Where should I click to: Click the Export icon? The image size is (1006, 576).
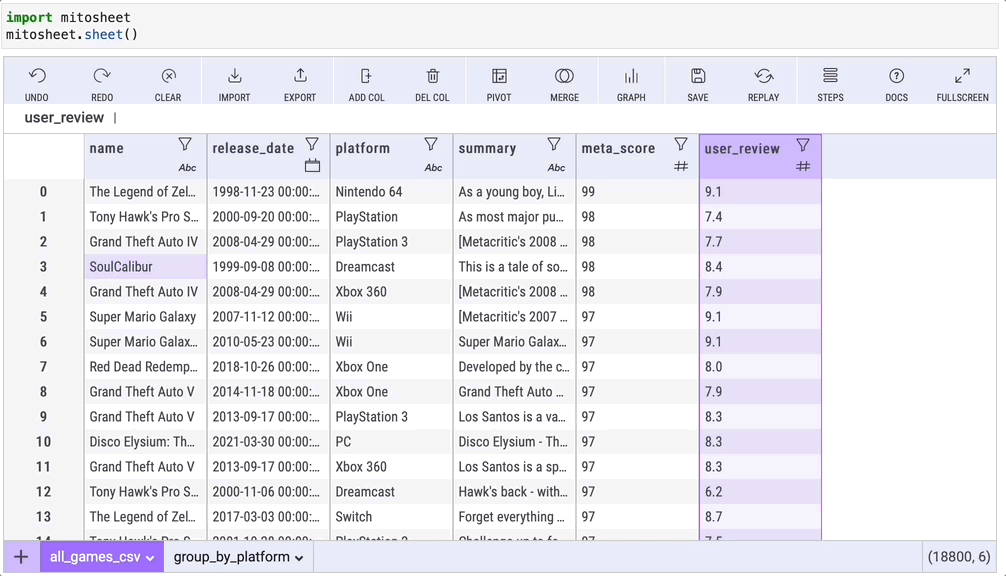tap(300, 77)
